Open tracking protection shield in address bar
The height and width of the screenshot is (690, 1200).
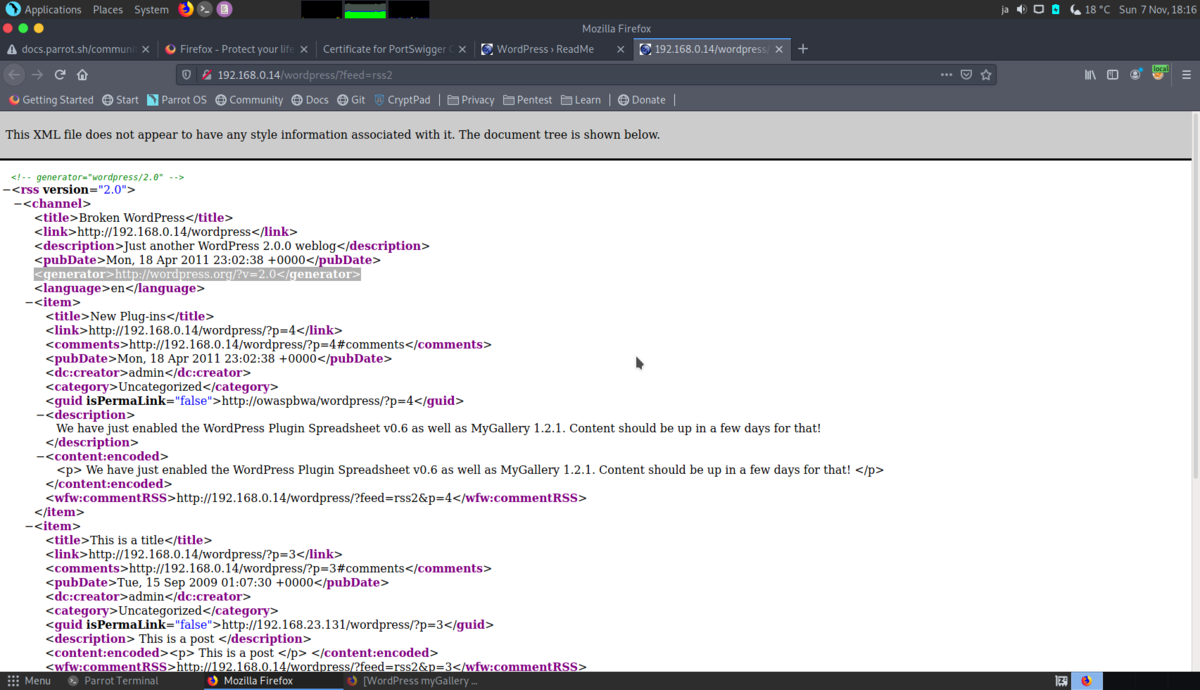coord(186,75)
